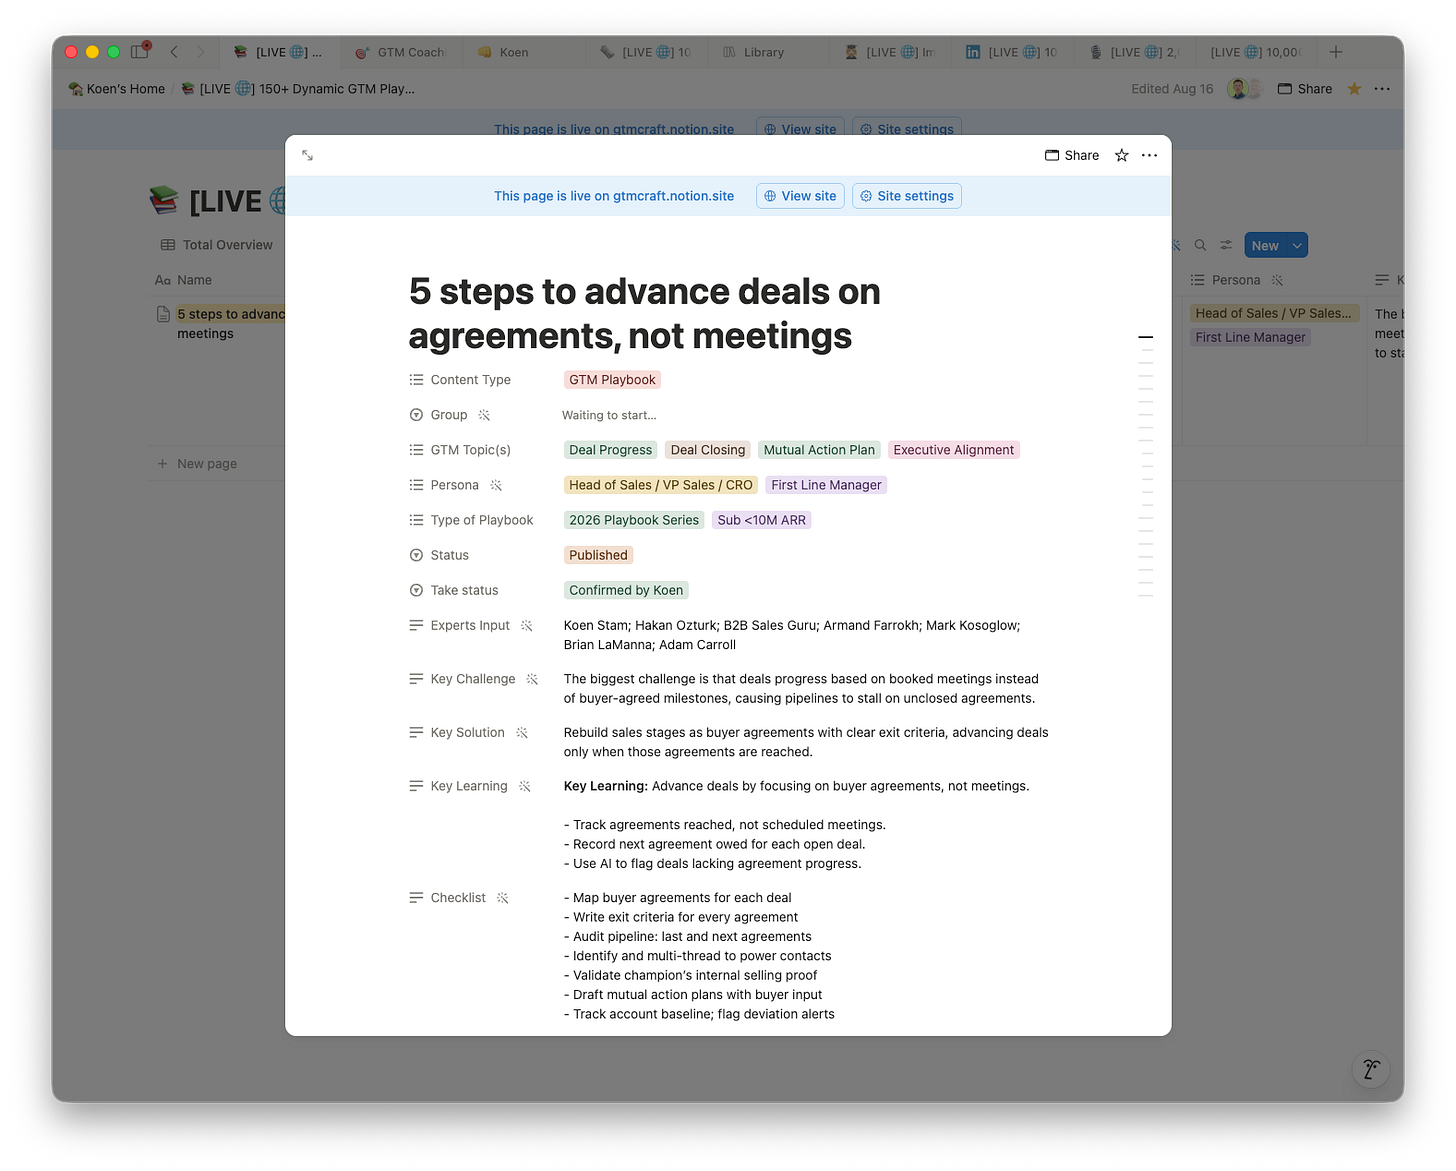Open database view settings sliders icon

1226,245
